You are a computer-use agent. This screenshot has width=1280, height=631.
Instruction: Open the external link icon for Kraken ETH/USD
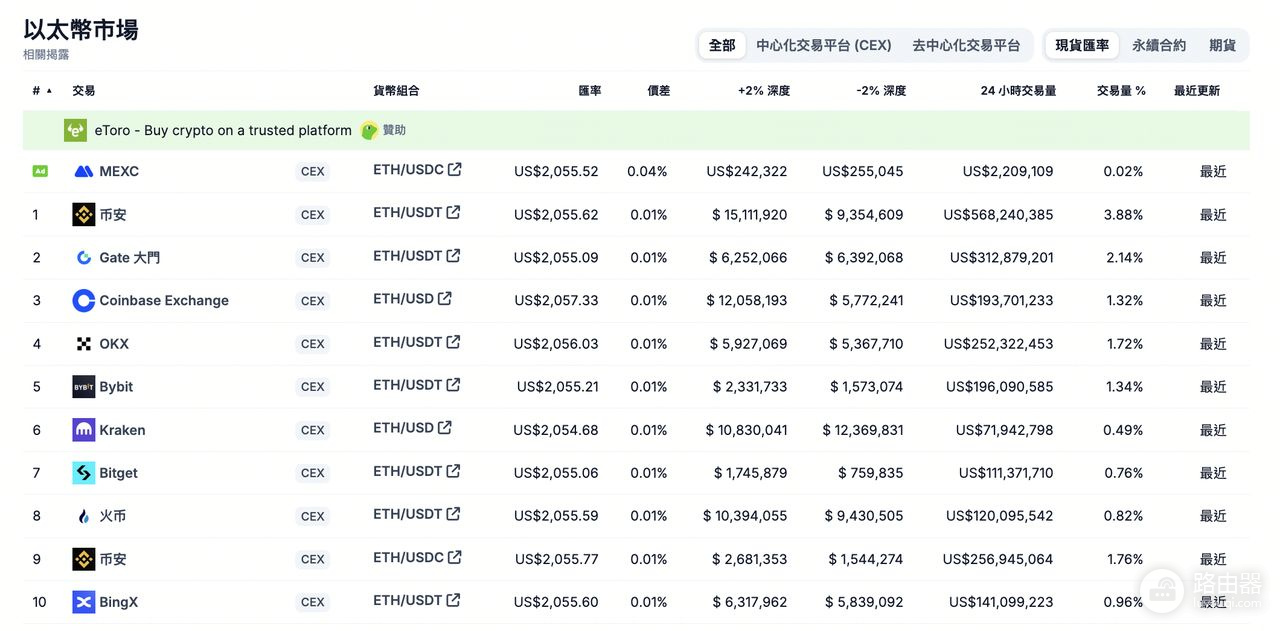click(445, 427)
